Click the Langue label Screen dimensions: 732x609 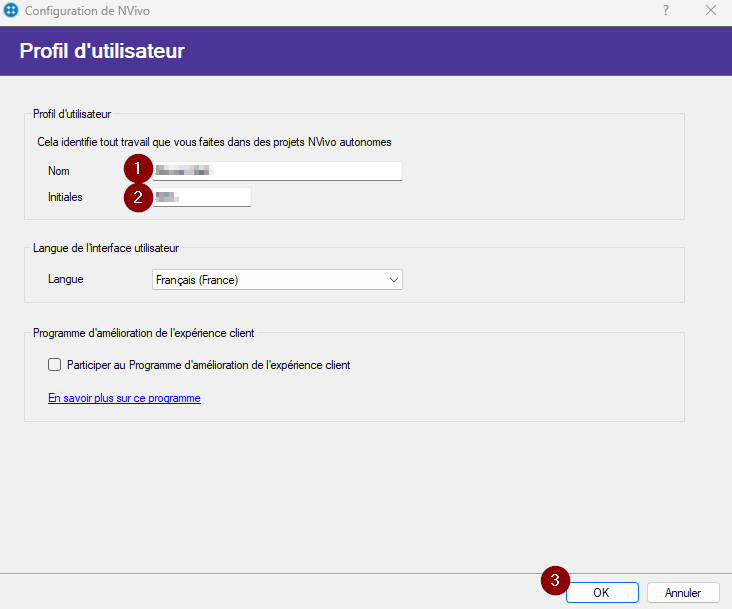tap(65, 279)
